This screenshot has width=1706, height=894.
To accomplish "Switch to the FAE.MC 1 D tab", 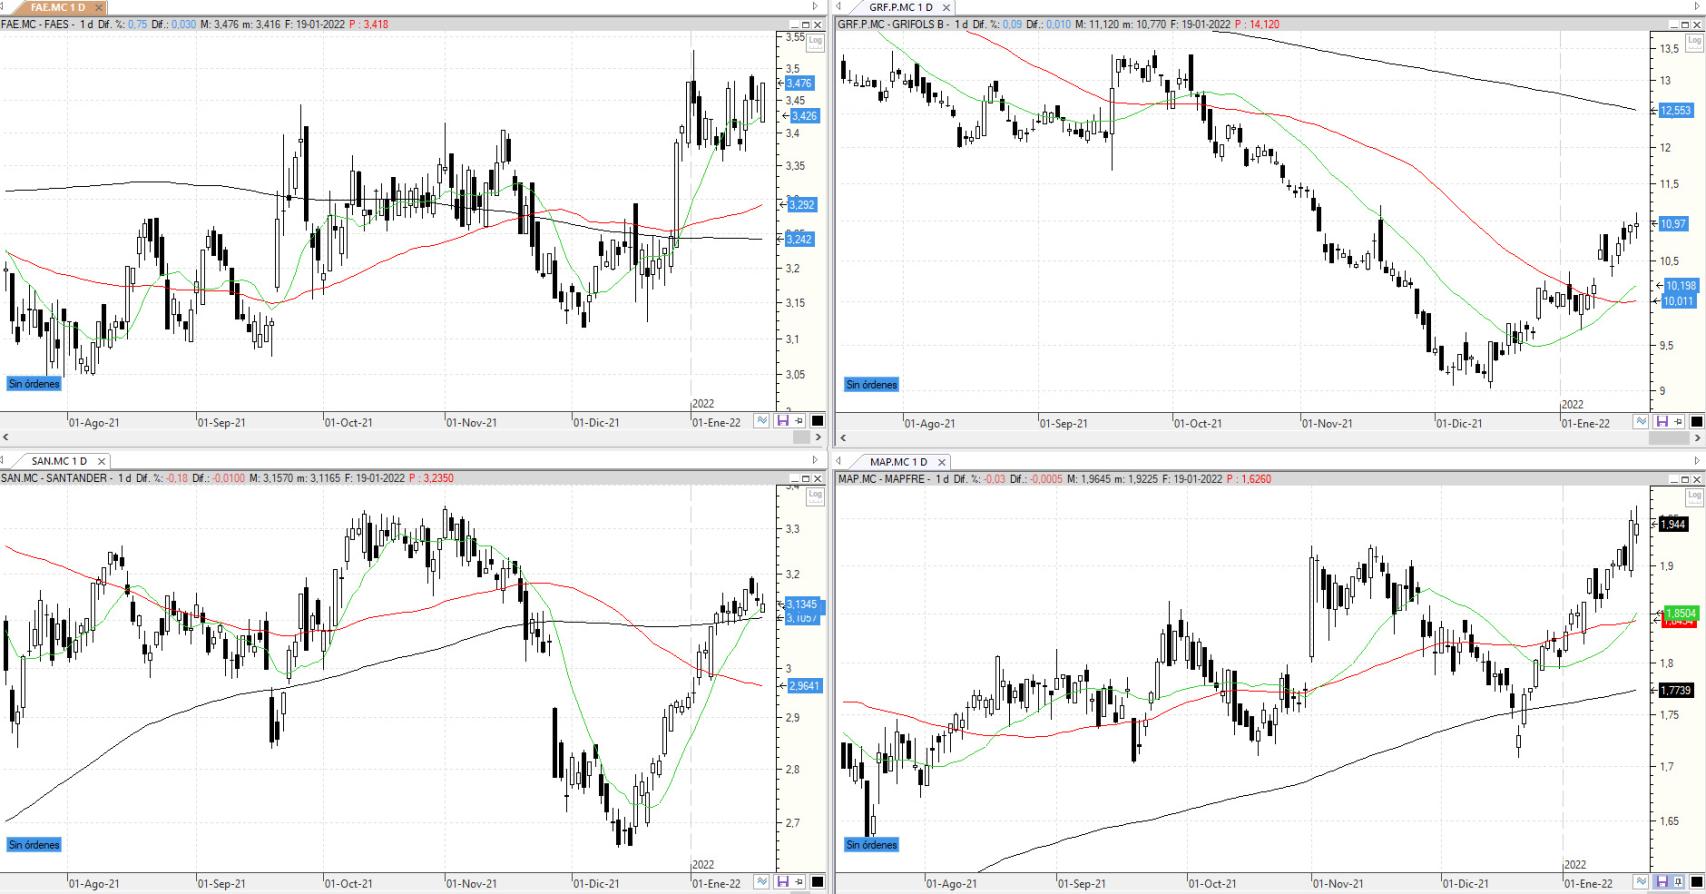I will (x=58, y=7).
